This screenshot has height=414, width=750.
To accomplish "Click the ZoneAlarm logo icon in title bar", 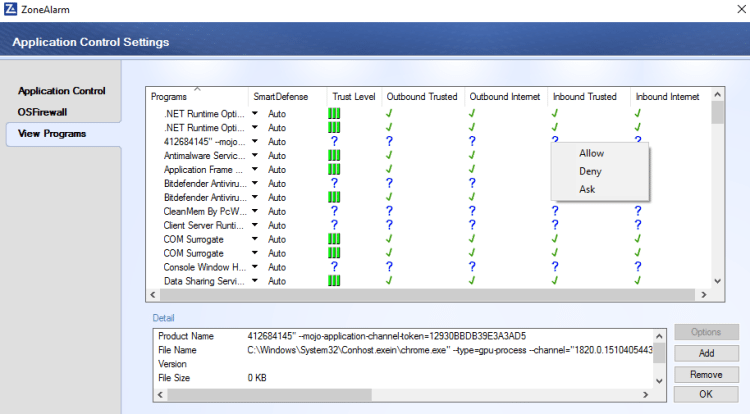I will 10,9.
